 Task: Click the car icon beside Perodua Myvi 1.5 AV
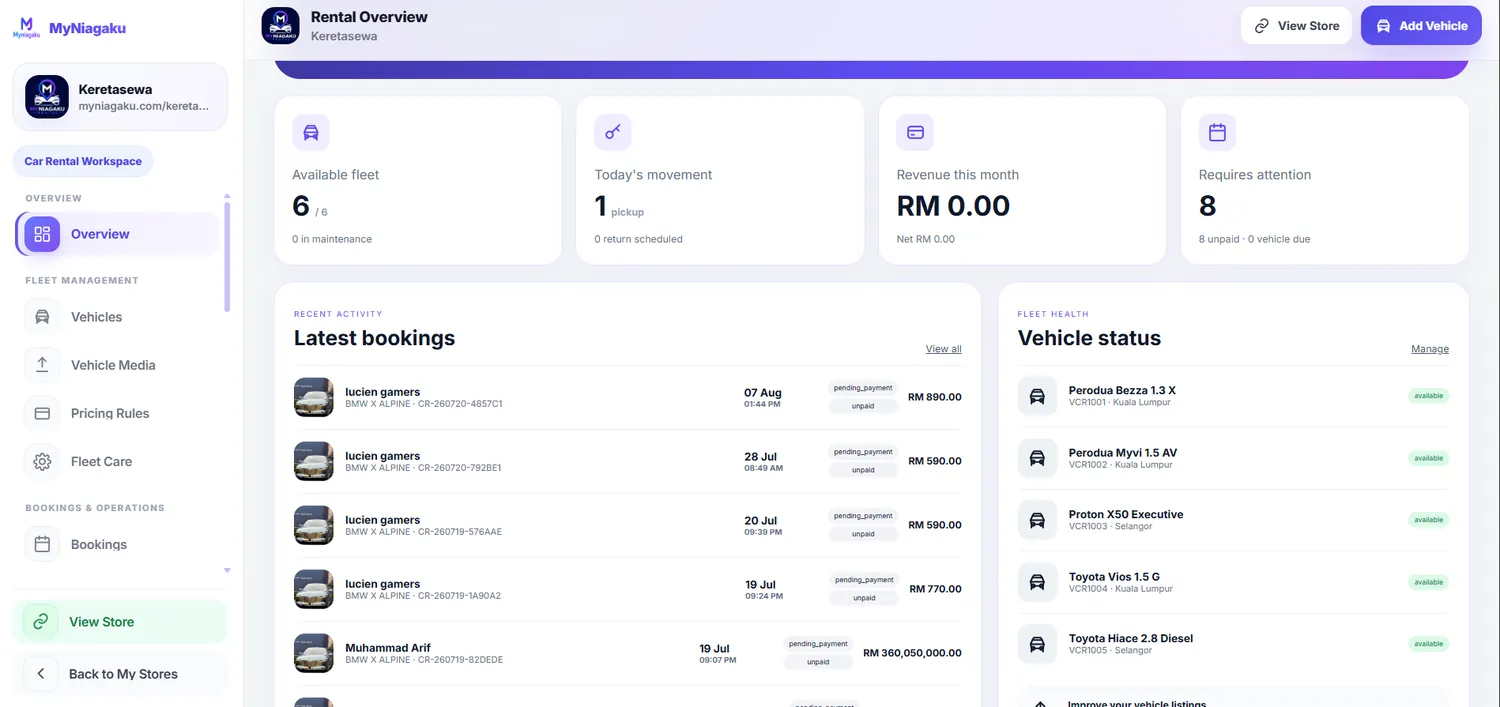[1037, 458]
